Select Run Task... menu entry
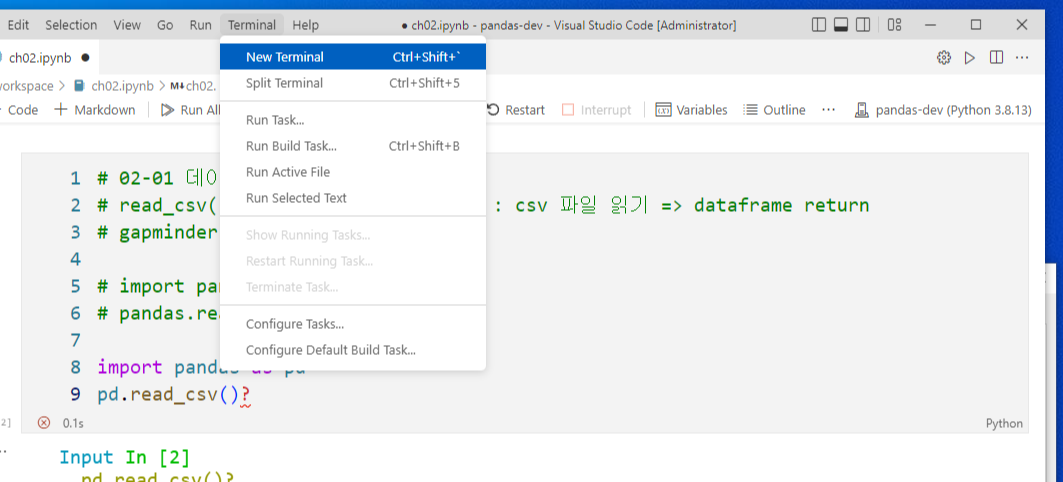1063x482 pixels. (x=353, y=121)
